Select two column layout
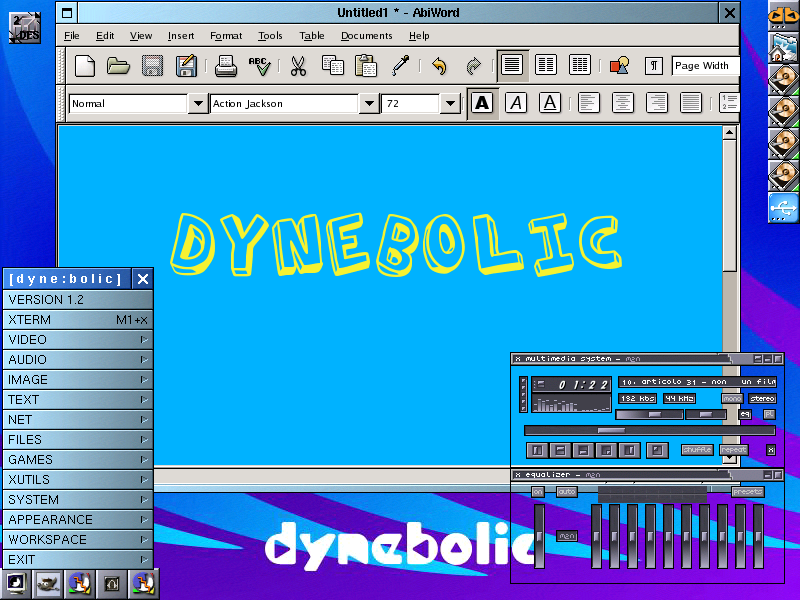Image resolution: width=800 pixels, height=600 pixels. (546, 65)
